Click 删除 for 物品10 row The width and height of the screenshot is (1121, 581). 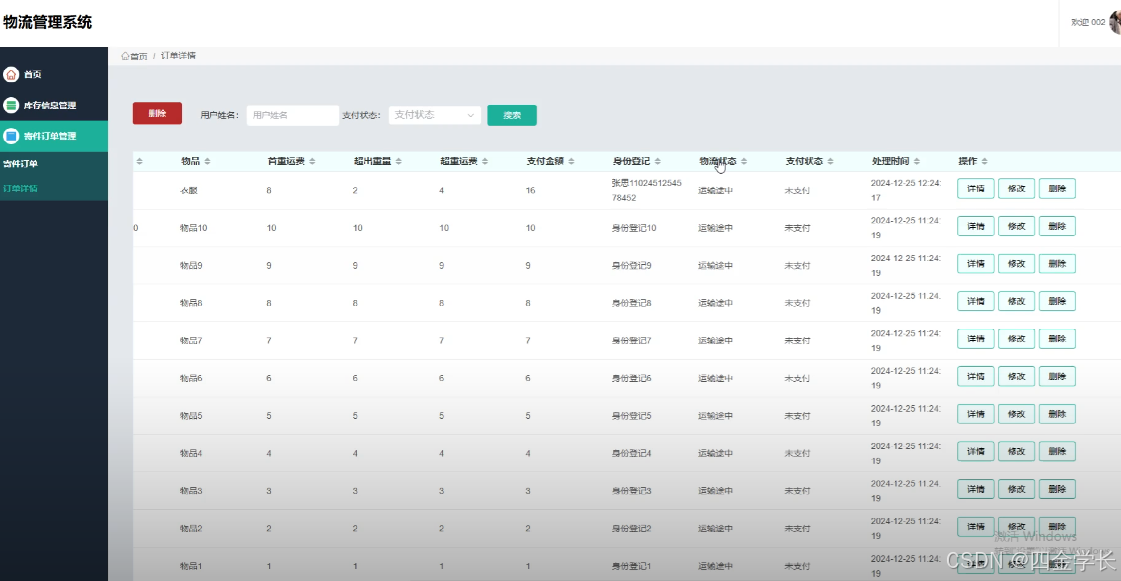coord(1057,227)
